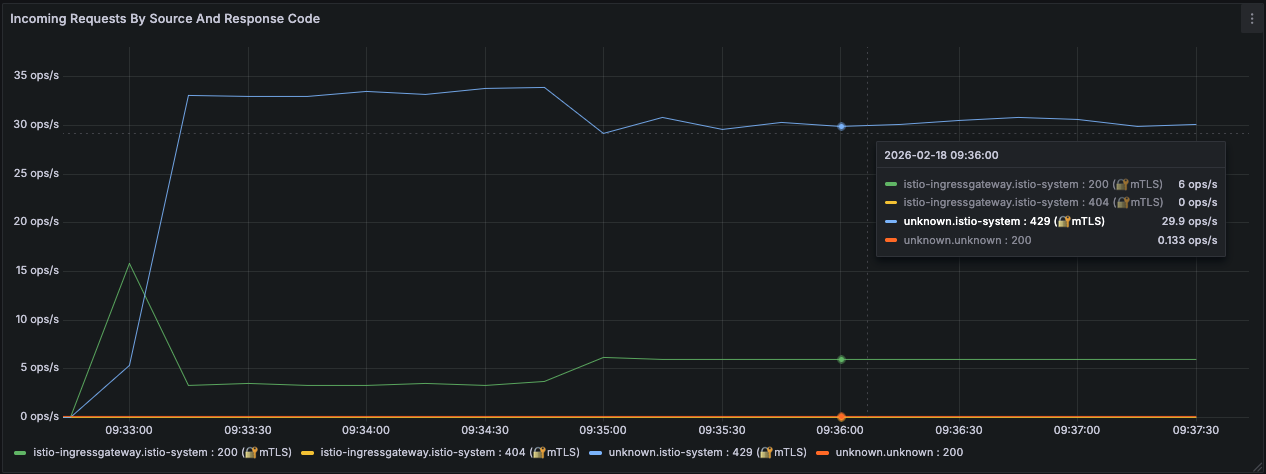
Task: Click the 09:36:00 x-axis label
Action: click(840, 430)
